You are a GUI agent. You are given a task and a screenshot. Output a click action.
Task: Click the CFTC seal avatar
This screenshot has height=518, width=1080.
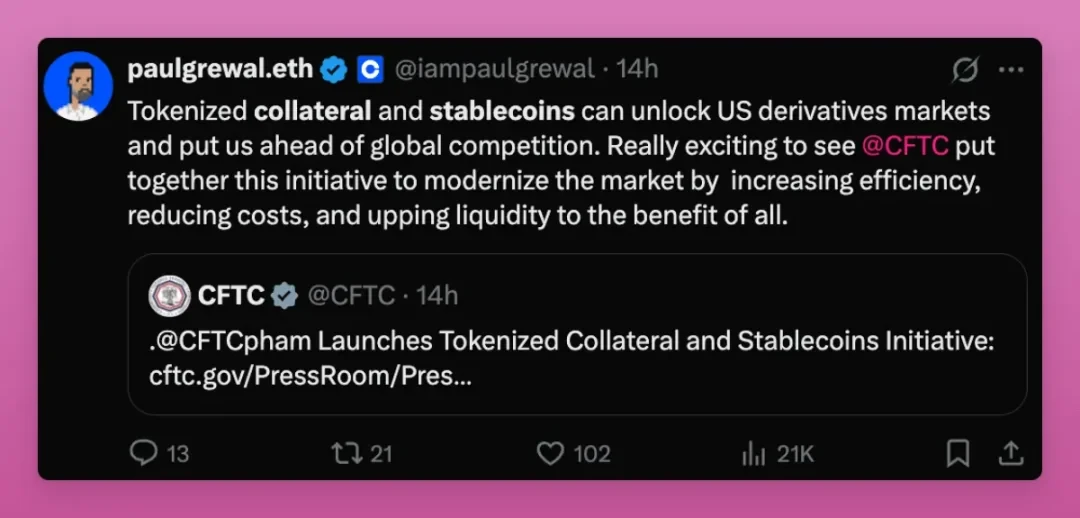coord(169,295)
